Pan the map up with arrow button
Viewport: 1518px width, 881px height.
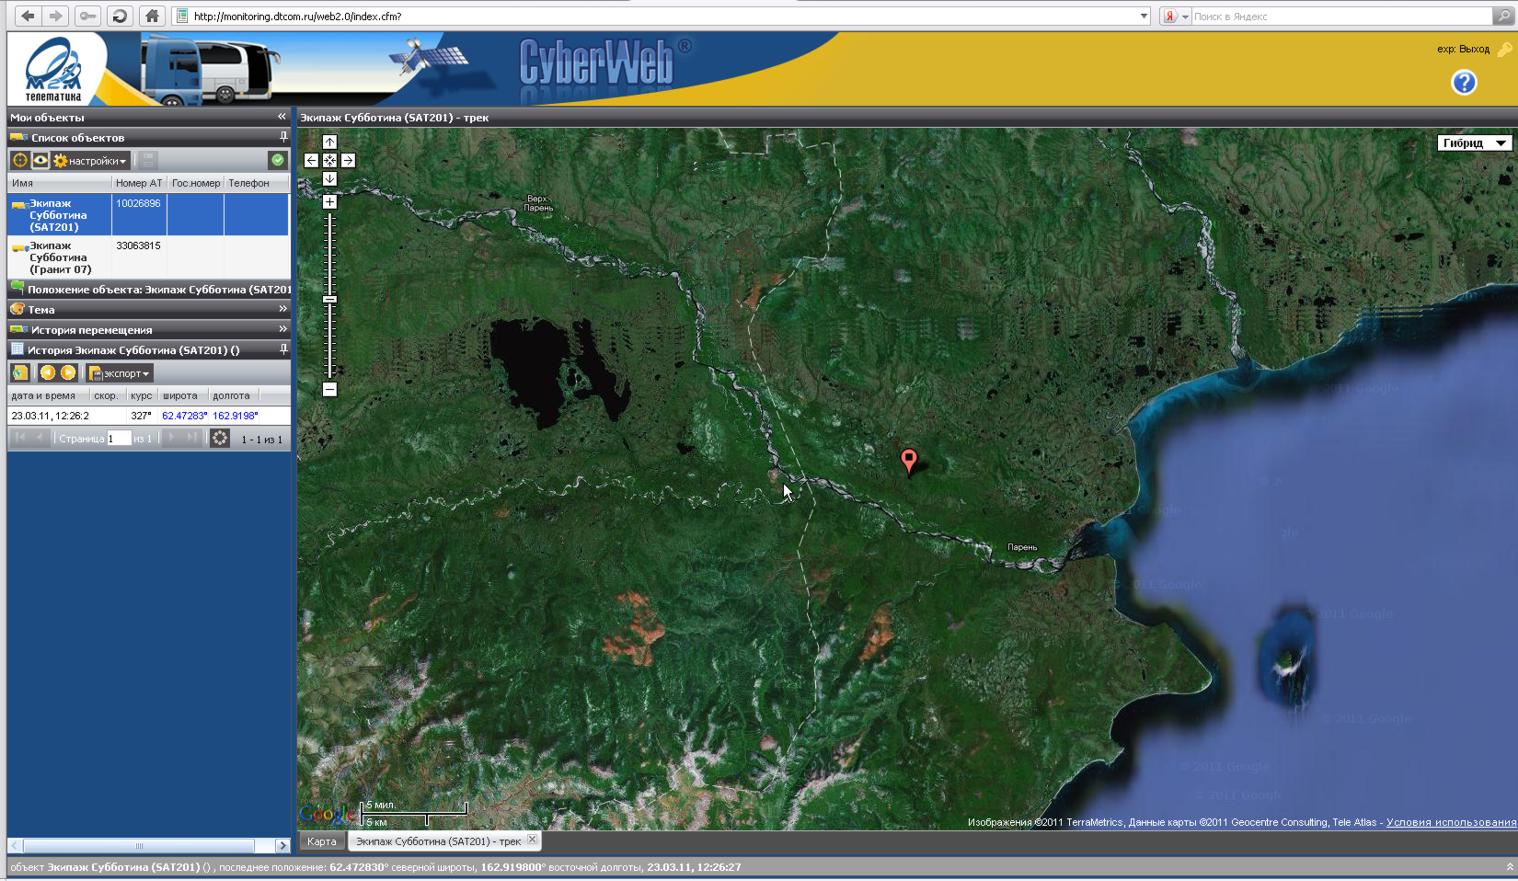(x=330, y=143)
